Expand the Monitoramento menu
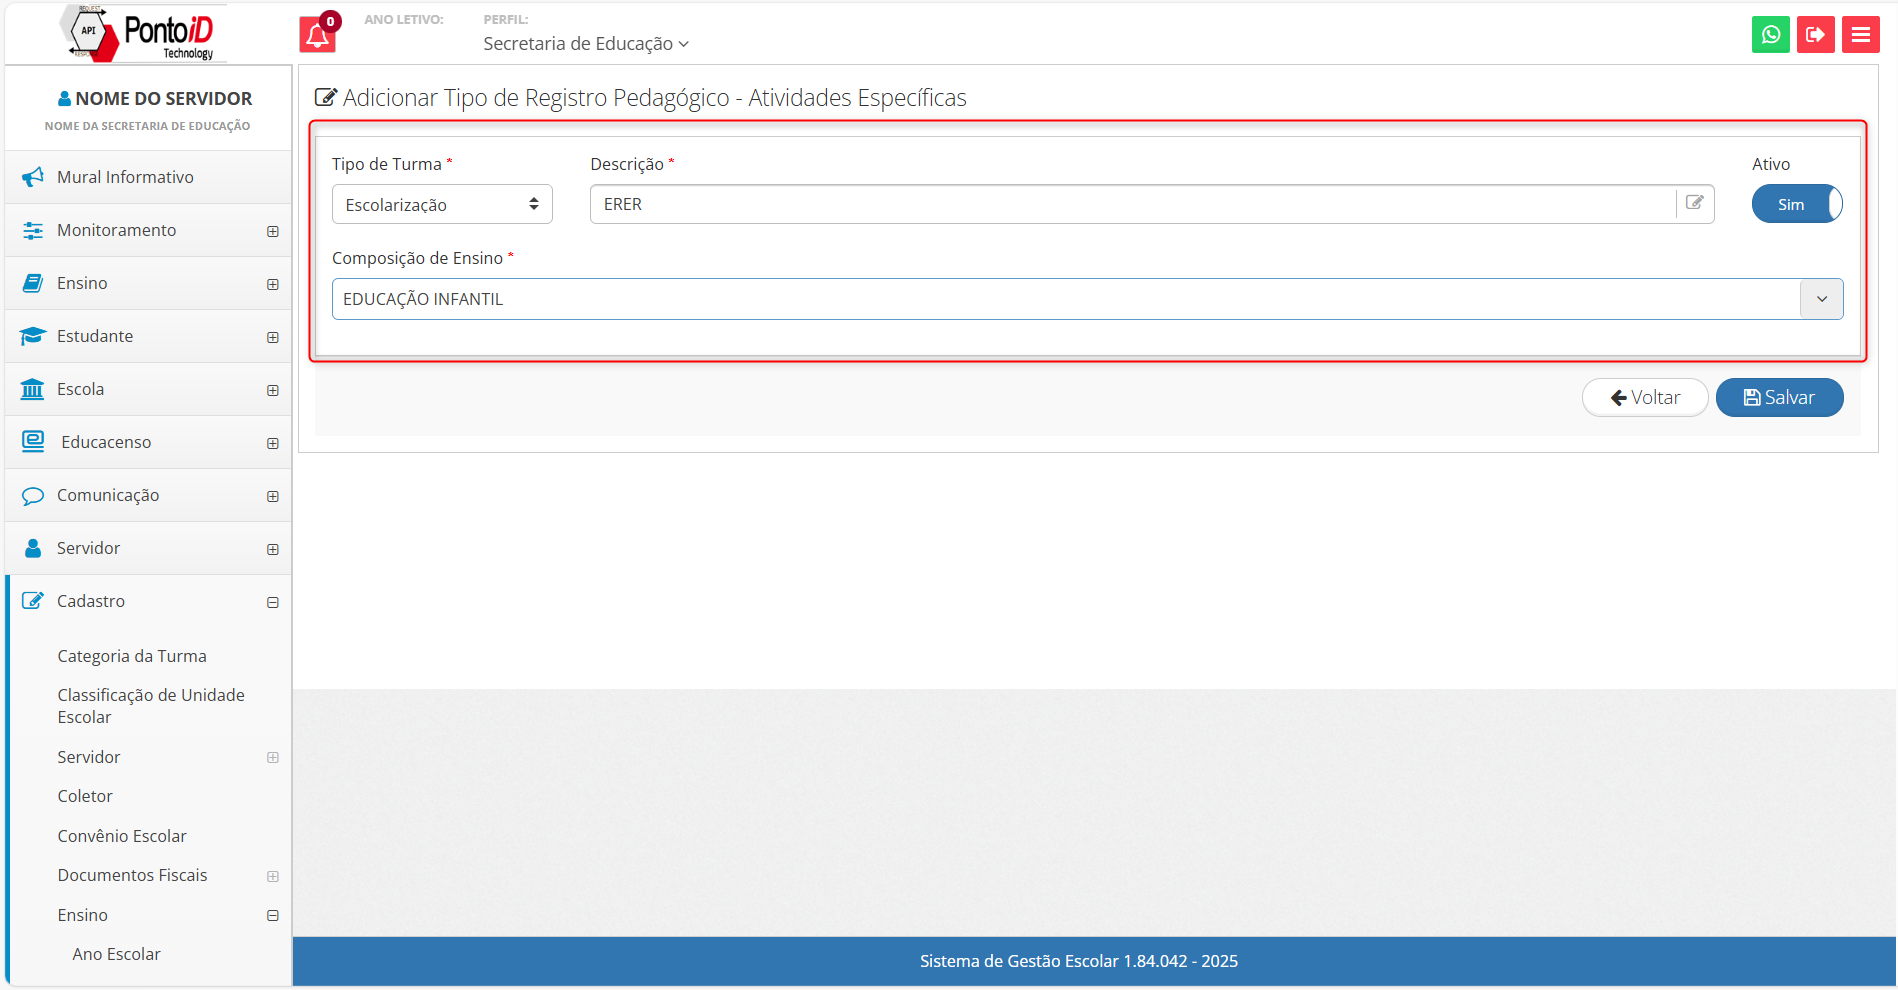This screenshot has height=990, width=1898. 272,231
